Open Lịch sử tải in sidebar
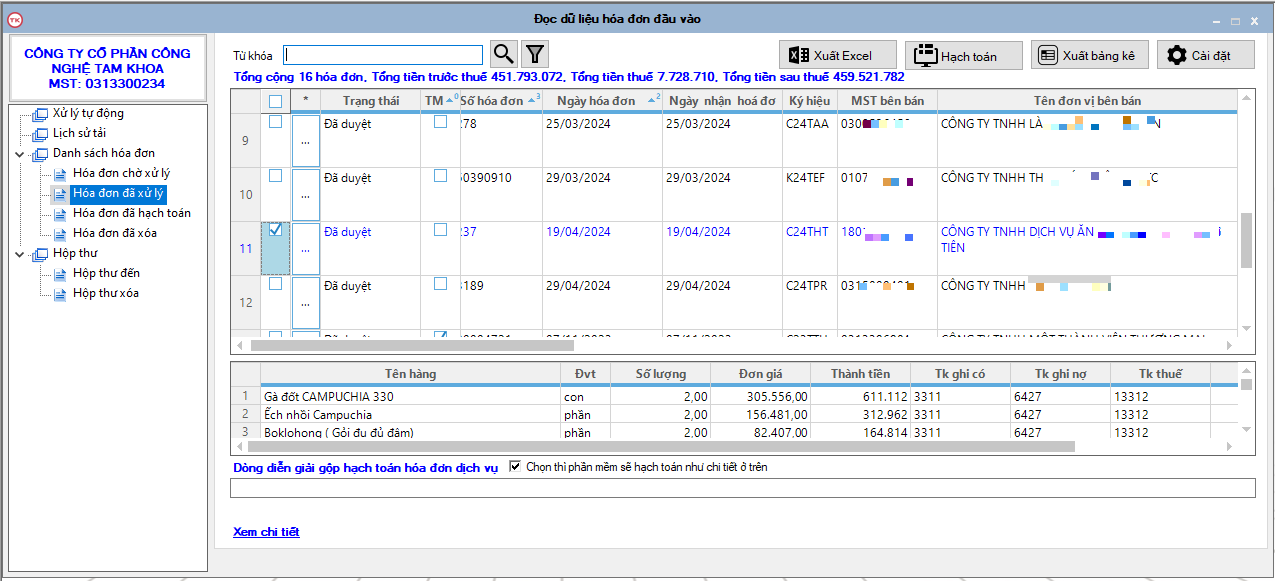 coord(81,133)
